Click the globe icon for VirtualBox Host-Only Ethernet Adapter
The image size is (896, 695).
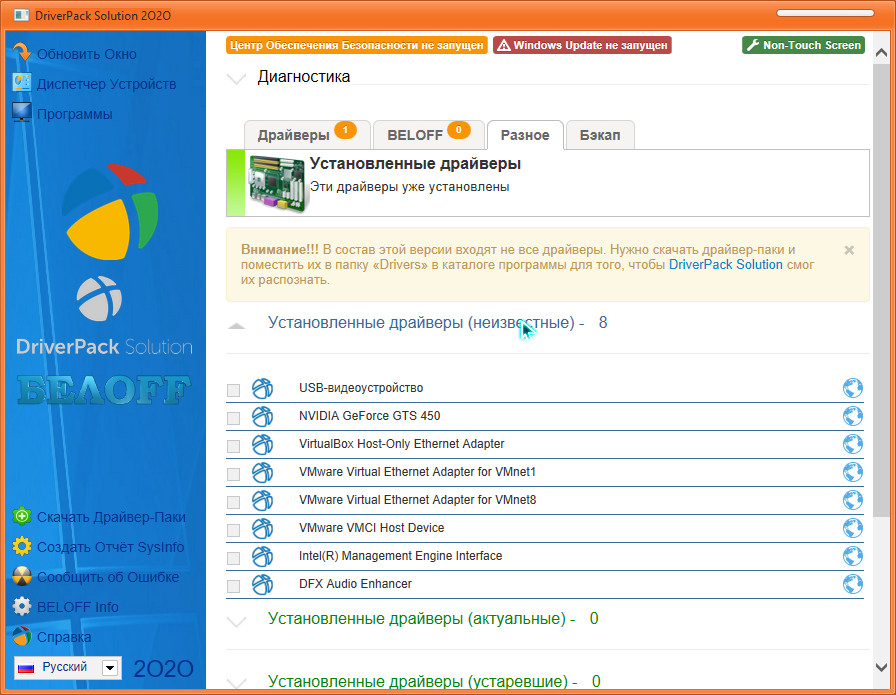coord(853,444)
